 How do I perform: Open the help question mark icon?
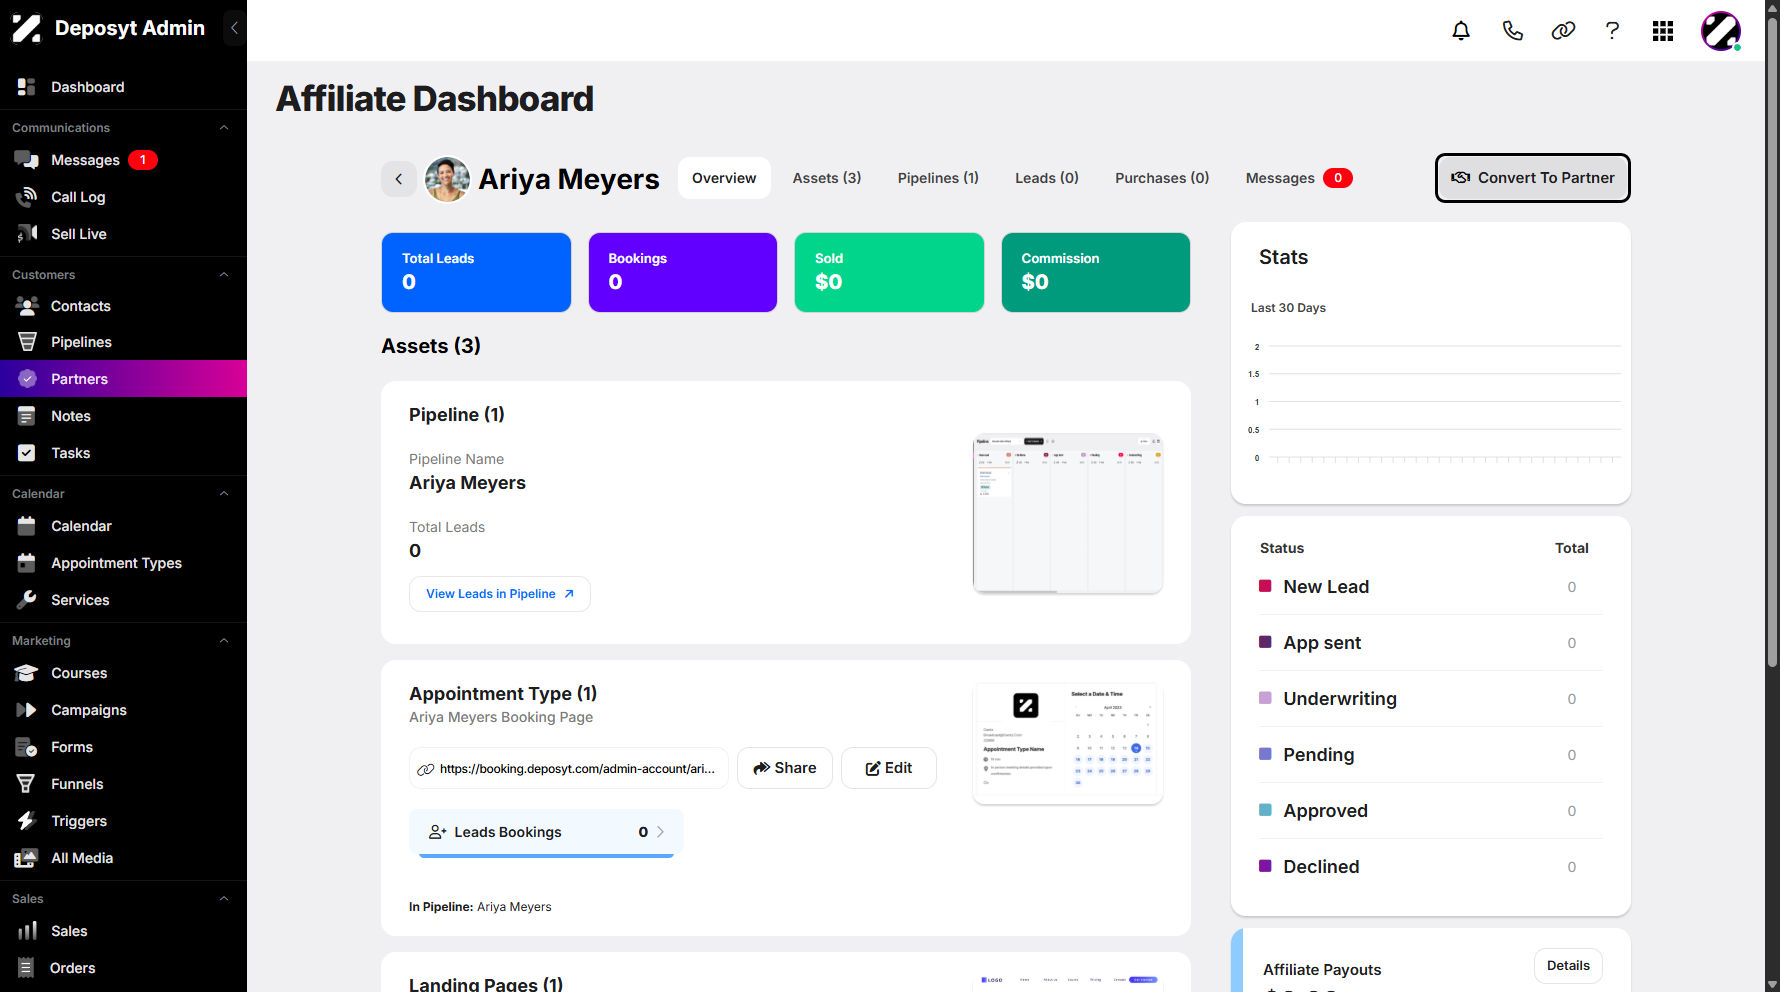[1612, 31]
